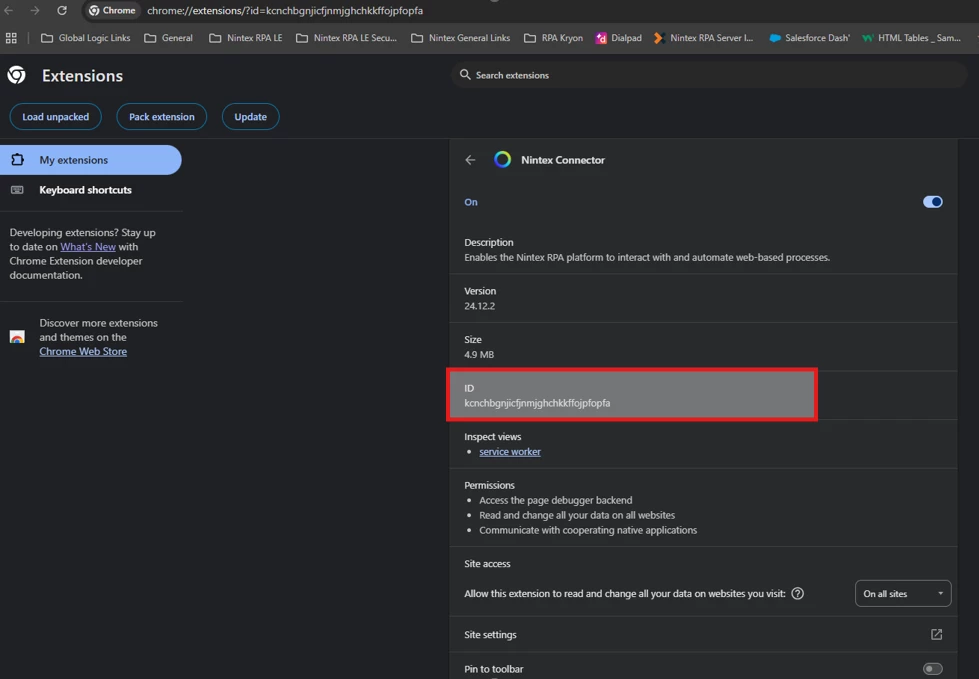Image resolution: width=979 pixels, height=679 pixels.
Task: Open the HTML Tables _ Sam... bookmark
Action: [911, 38]
